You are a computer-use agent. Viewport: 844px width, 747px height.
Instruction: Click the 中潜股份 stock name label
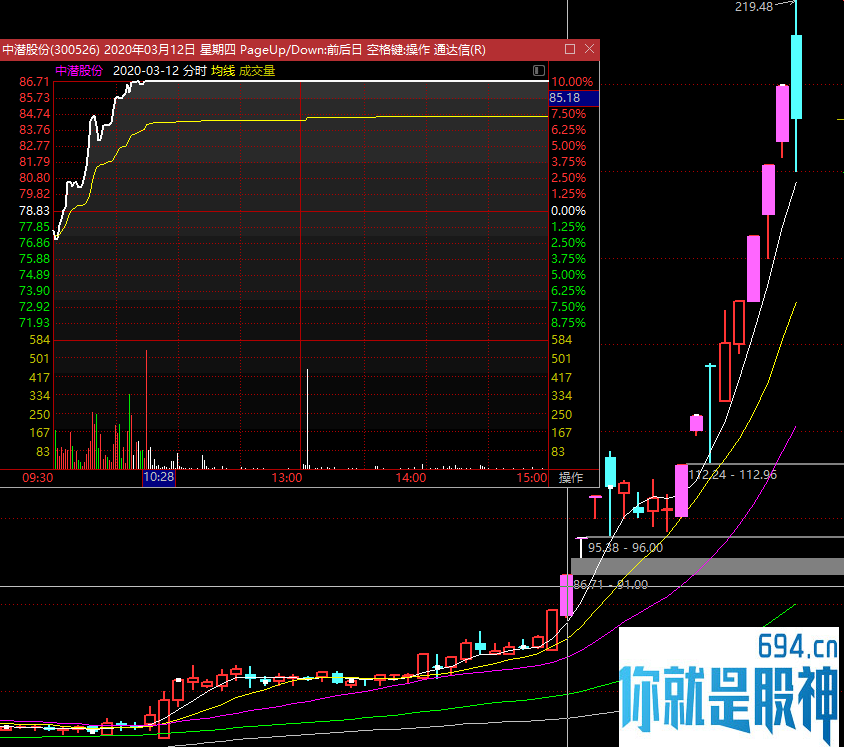tap(79, 71)
